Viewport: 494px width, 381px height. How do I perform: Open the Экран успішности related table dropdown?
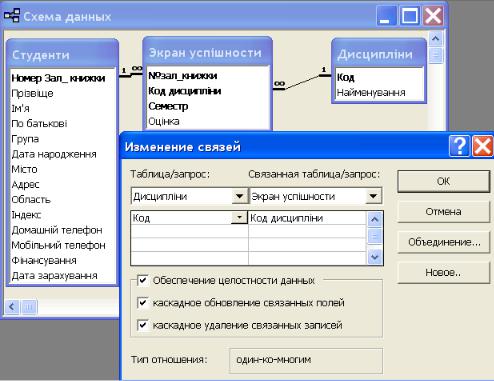coord(373,196)
